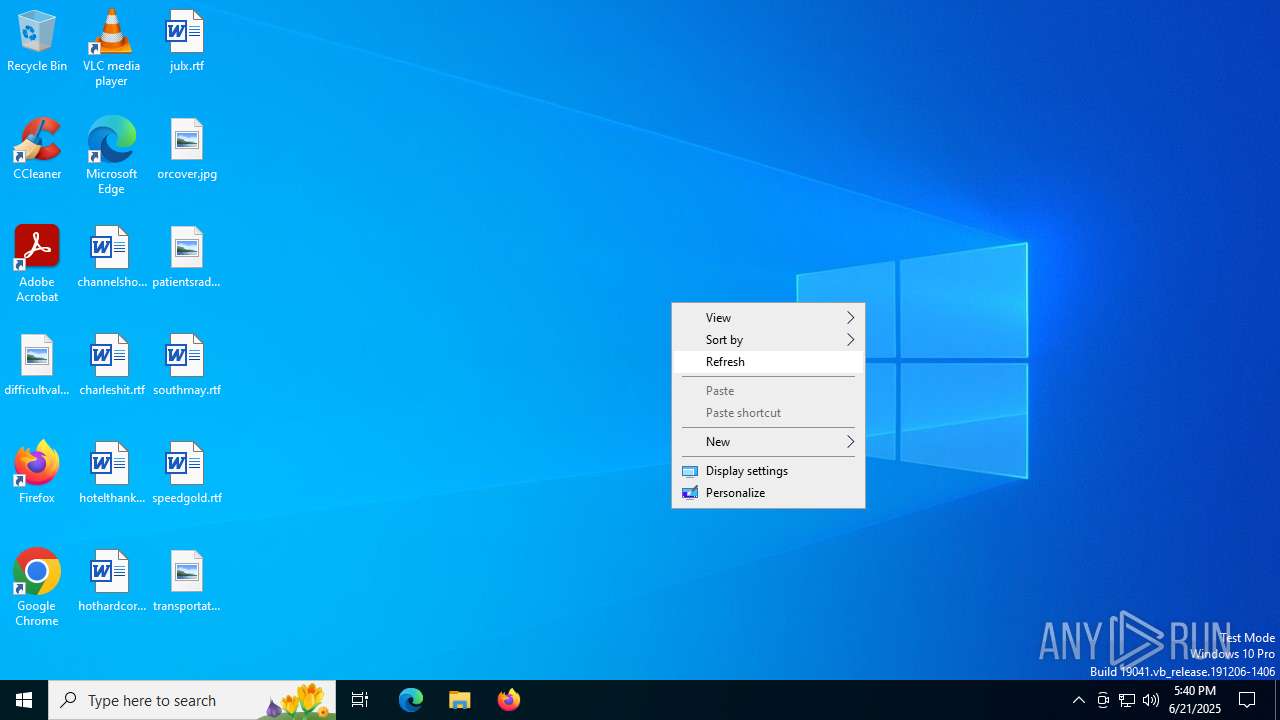Open the volume speaker tray icon
The height and width of the screenshot is (720, 1280).
[1151, 700]
